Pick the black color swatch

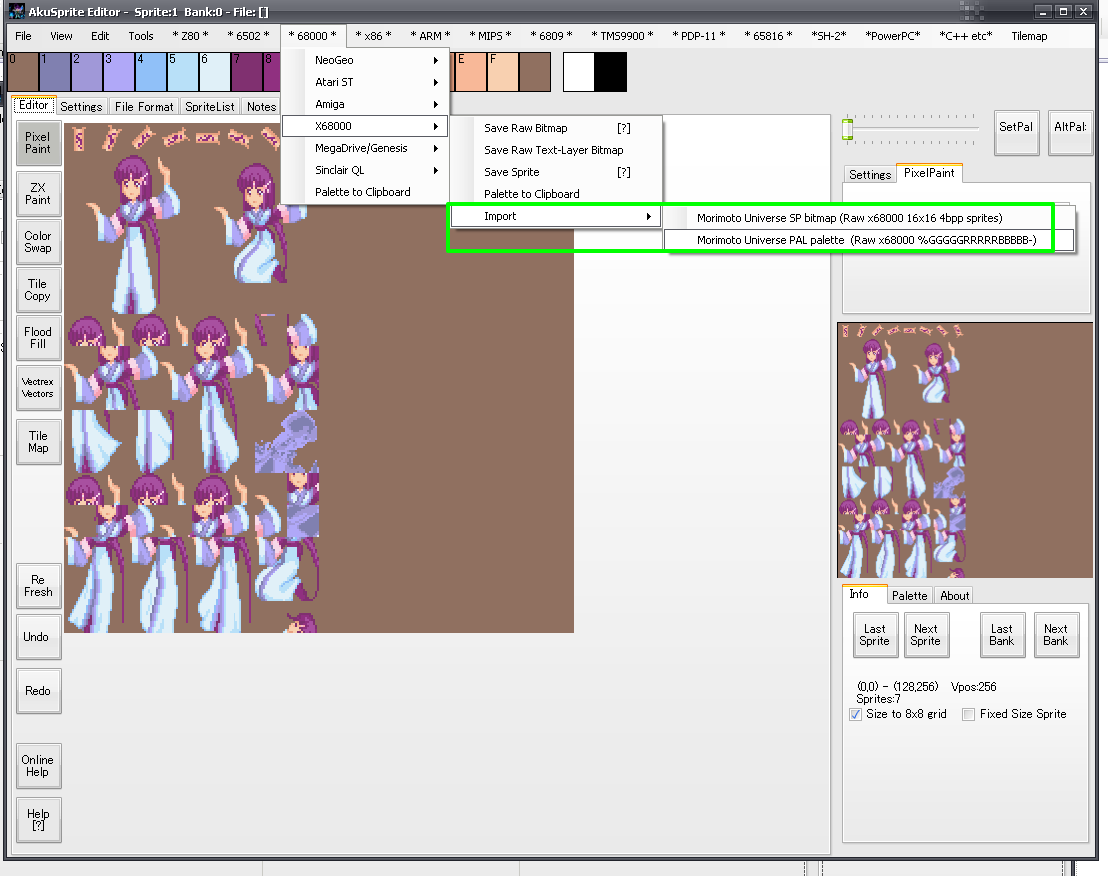click(x=611, y=72)
